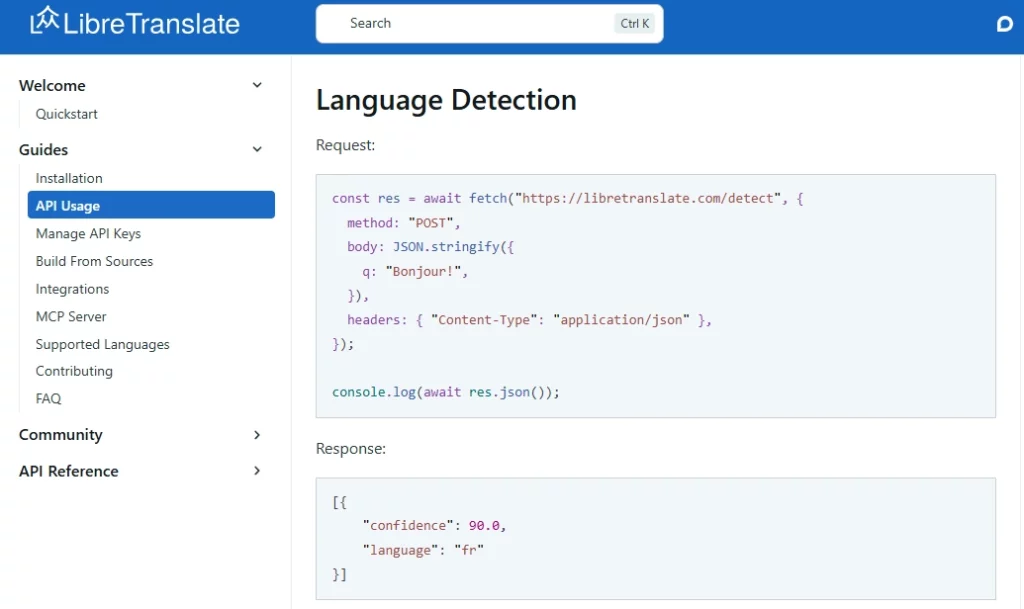Open the FAQ page
The height and width of the screenshot is (609, 1024).
[x=48, y=398]
